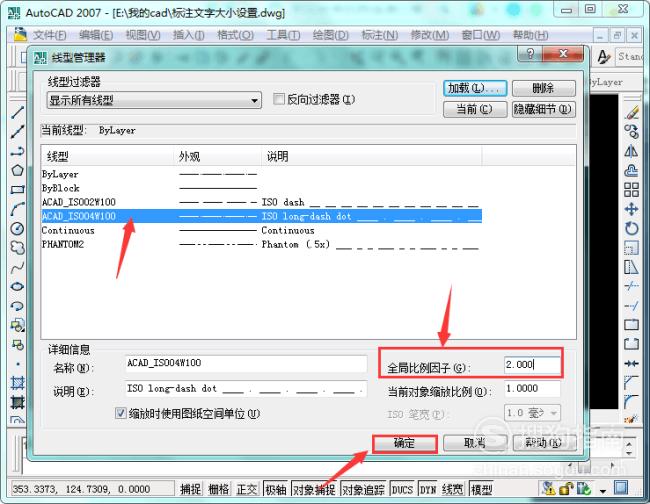This screenshot has height=504, width=650.
Task: Toggle 正交 ortho mode in status bar
Action: click(x=247, y=489)
